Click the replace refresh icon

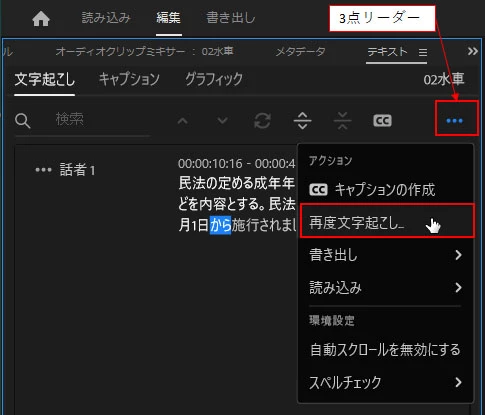262,121
